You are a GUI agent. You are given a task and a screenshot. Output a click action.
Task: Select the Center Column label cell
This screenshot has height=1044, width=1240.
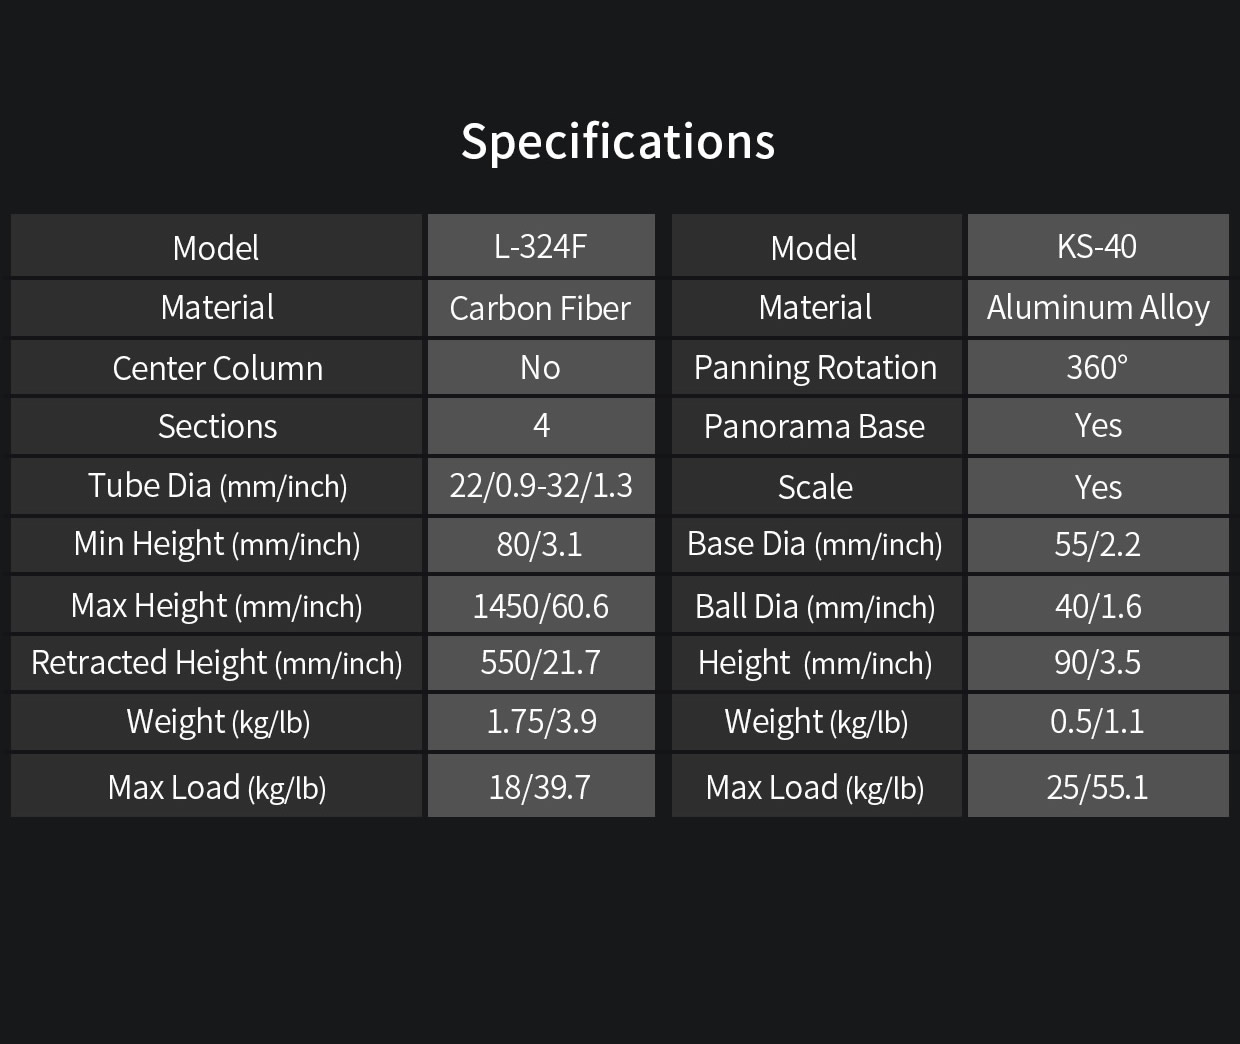[216, 367]
